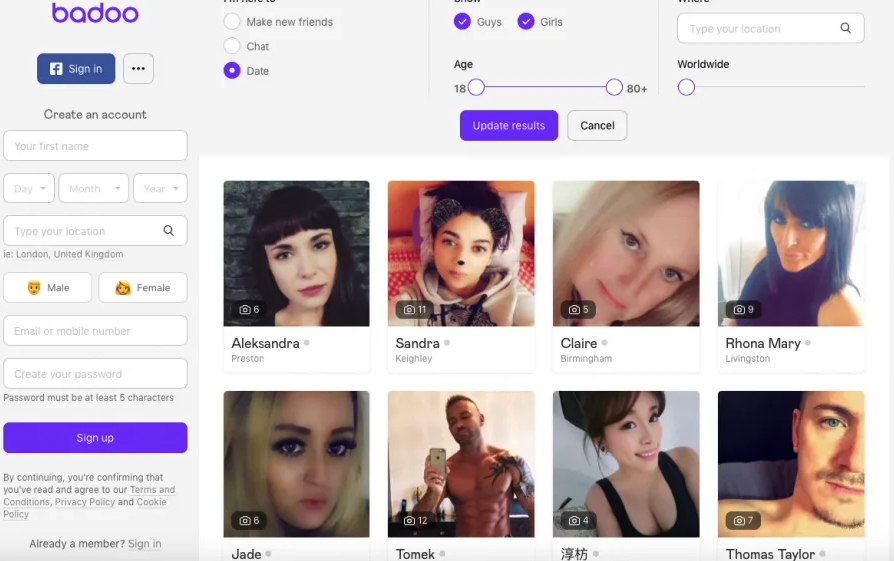894x561 pixels.
Task: Click the name Claire
Action: (x=579, y=343)
